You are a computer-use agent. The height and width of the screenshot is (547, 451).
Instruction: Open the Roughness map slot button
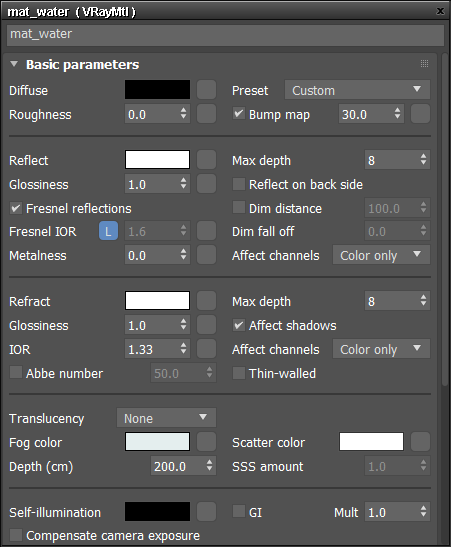pos(206,114)
